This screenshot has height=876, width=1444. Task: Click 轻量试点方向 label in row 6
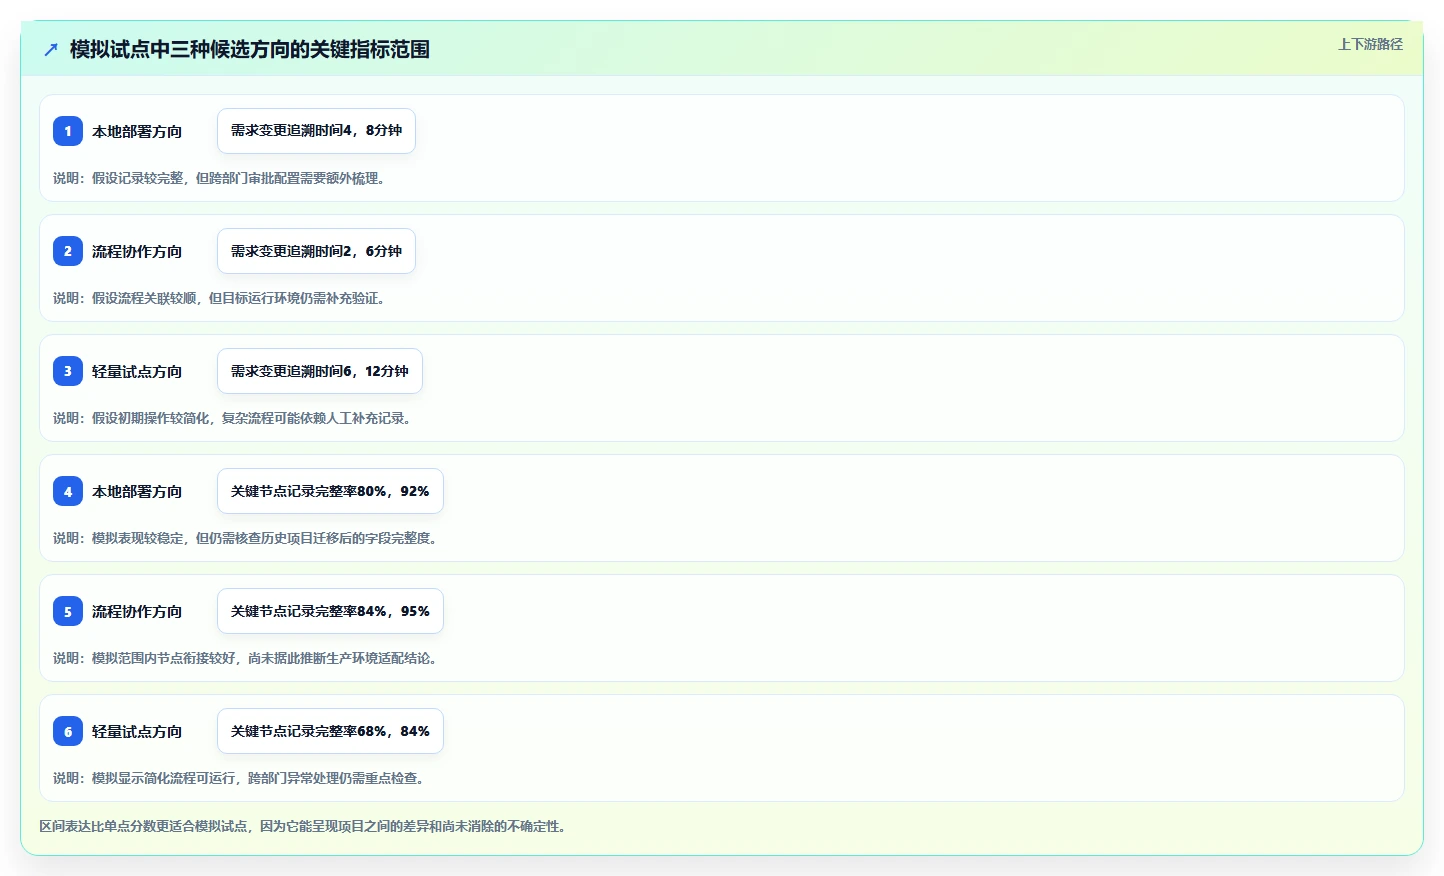[x=137, y=731]
